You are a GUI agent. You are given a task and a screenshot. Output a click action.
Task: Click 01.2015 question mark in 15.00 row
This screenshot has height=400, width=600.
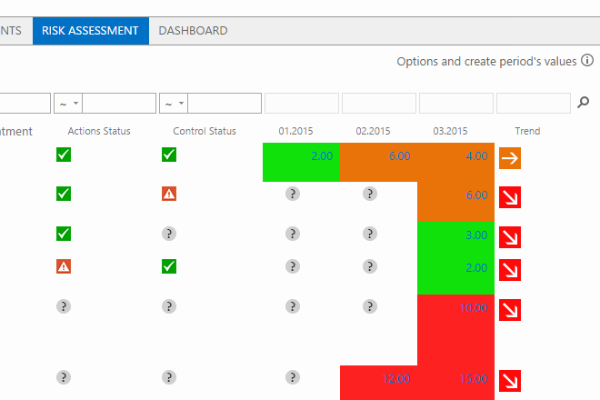coord(293,377)
